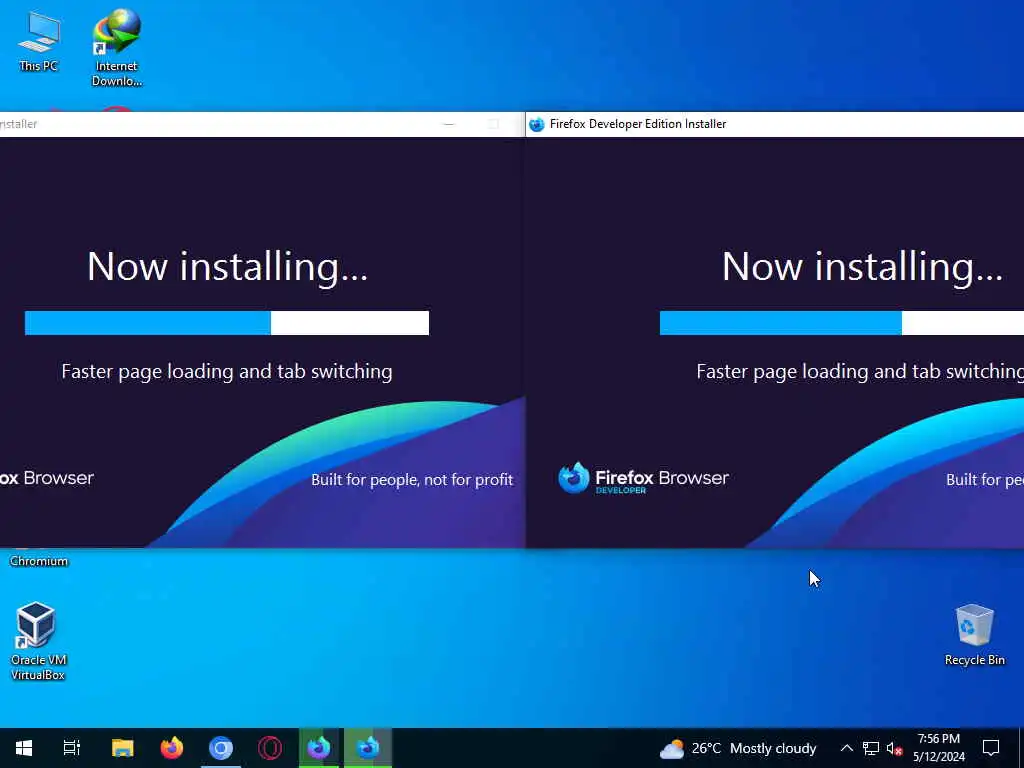Click the Developer Edition installer's progress bar
The height and width of the screenshot is (768, 1024).
pyautogui.click(x=842, y=323)
